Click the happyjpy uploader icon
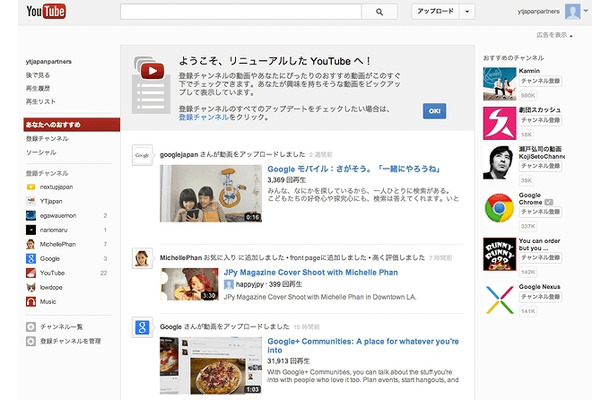The height and width of the screenshot is (400, 610). [x=229, y=284]
